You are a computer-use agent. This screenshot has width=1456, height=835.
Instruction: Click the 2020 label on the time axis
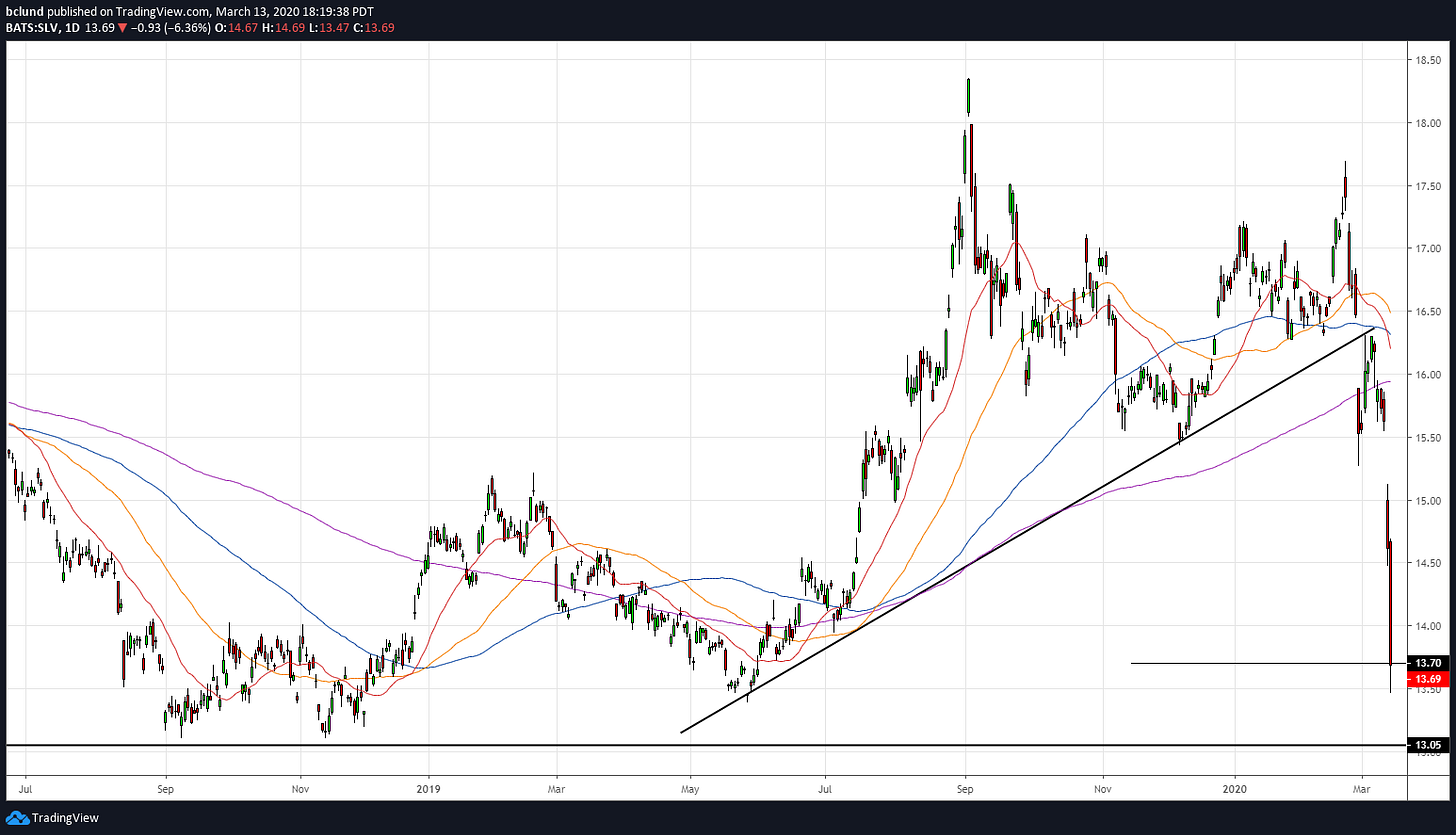coord(1235,787)
